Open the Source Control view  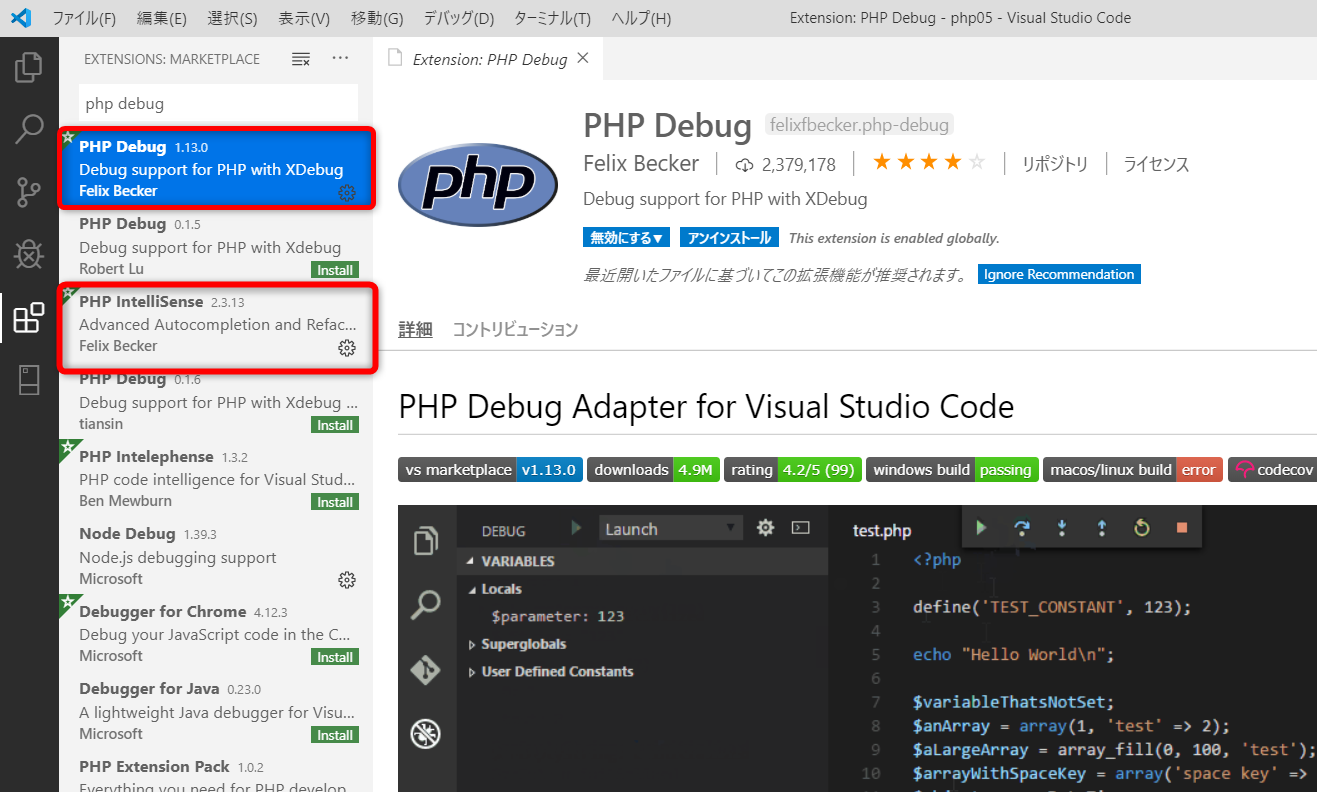pyautogui.click(x=29, y=192)
